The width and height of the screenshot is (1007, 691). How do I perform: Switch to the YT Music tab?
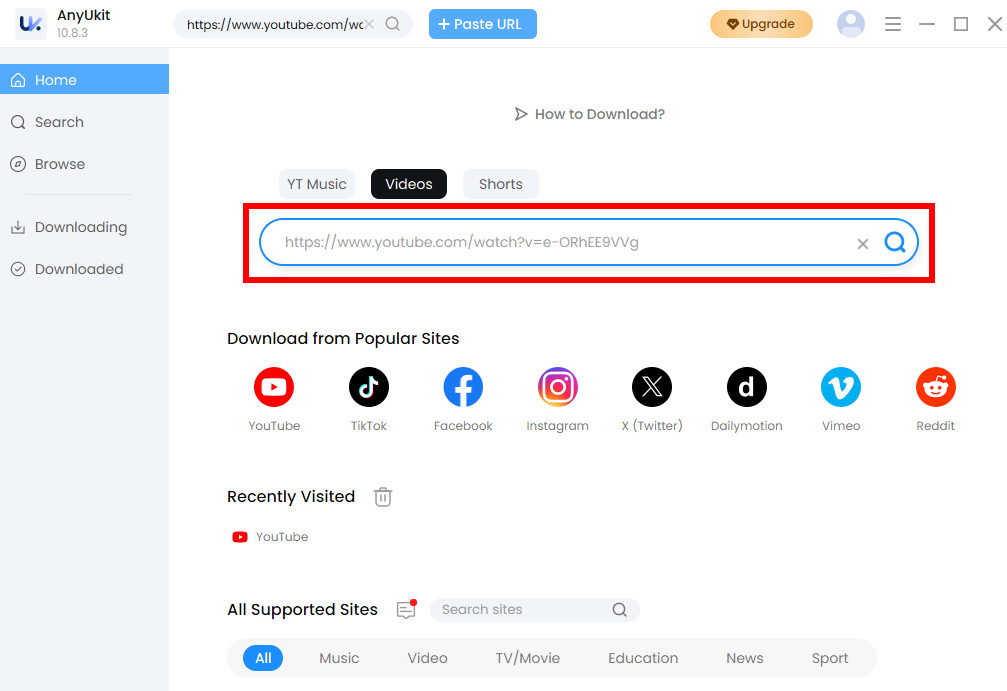pyautogui.click(x=317, y=184)
